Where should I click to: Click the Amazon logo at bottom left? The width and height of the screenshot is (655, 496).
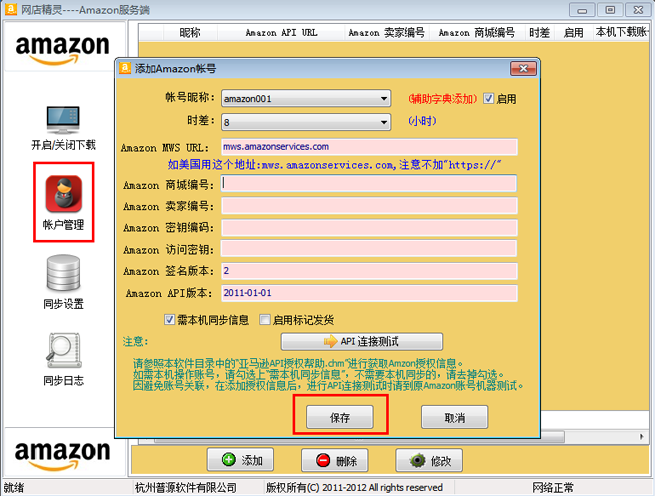click(63, 455)
